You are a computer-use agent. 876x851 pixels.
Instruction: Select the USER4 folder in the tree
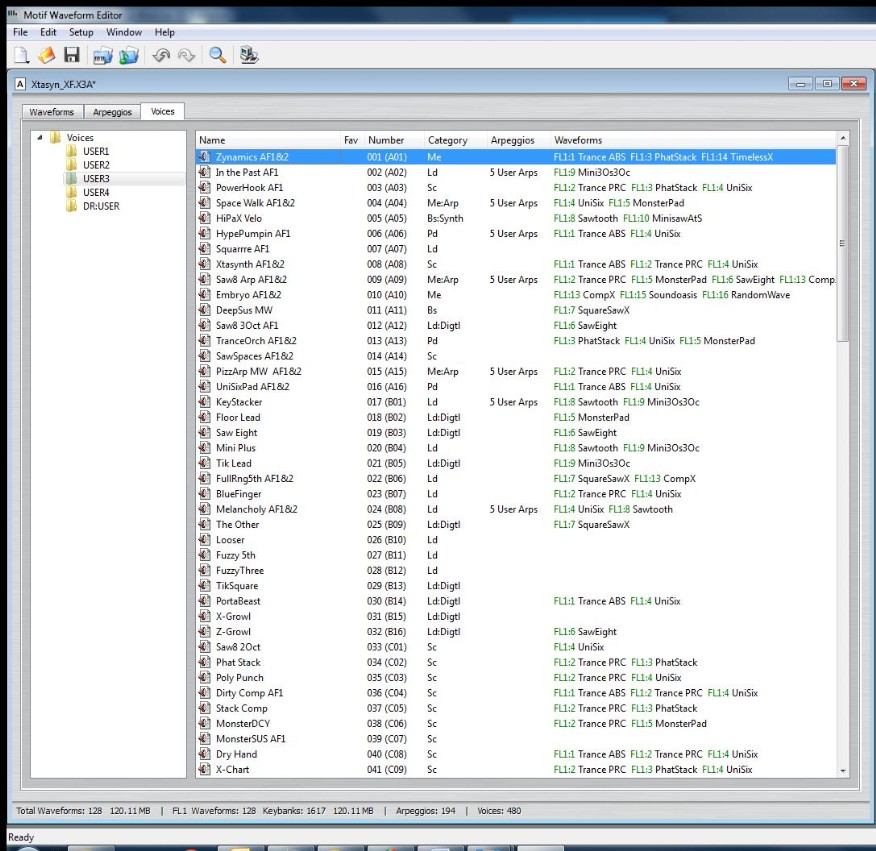[x=96, y=192]
